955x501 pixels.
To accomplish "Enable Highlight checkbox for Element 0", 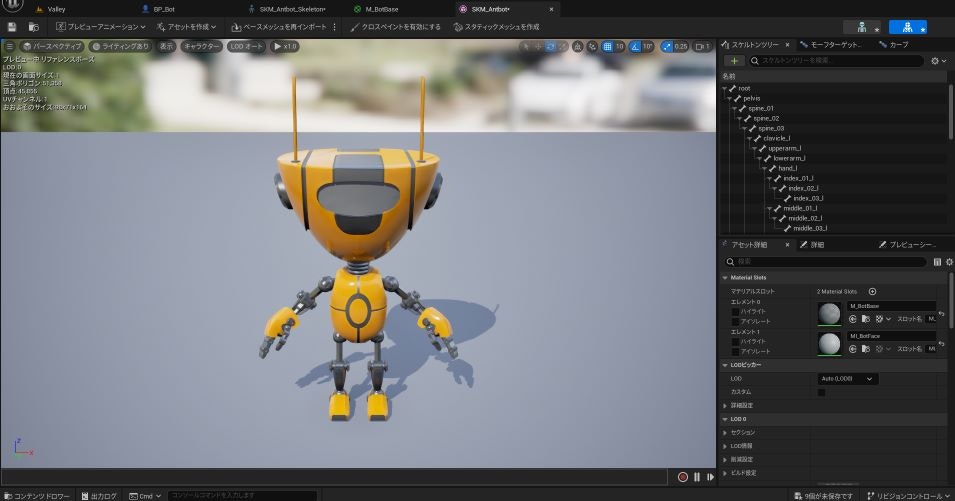I will pyautogui.click(x=736, y=311).
